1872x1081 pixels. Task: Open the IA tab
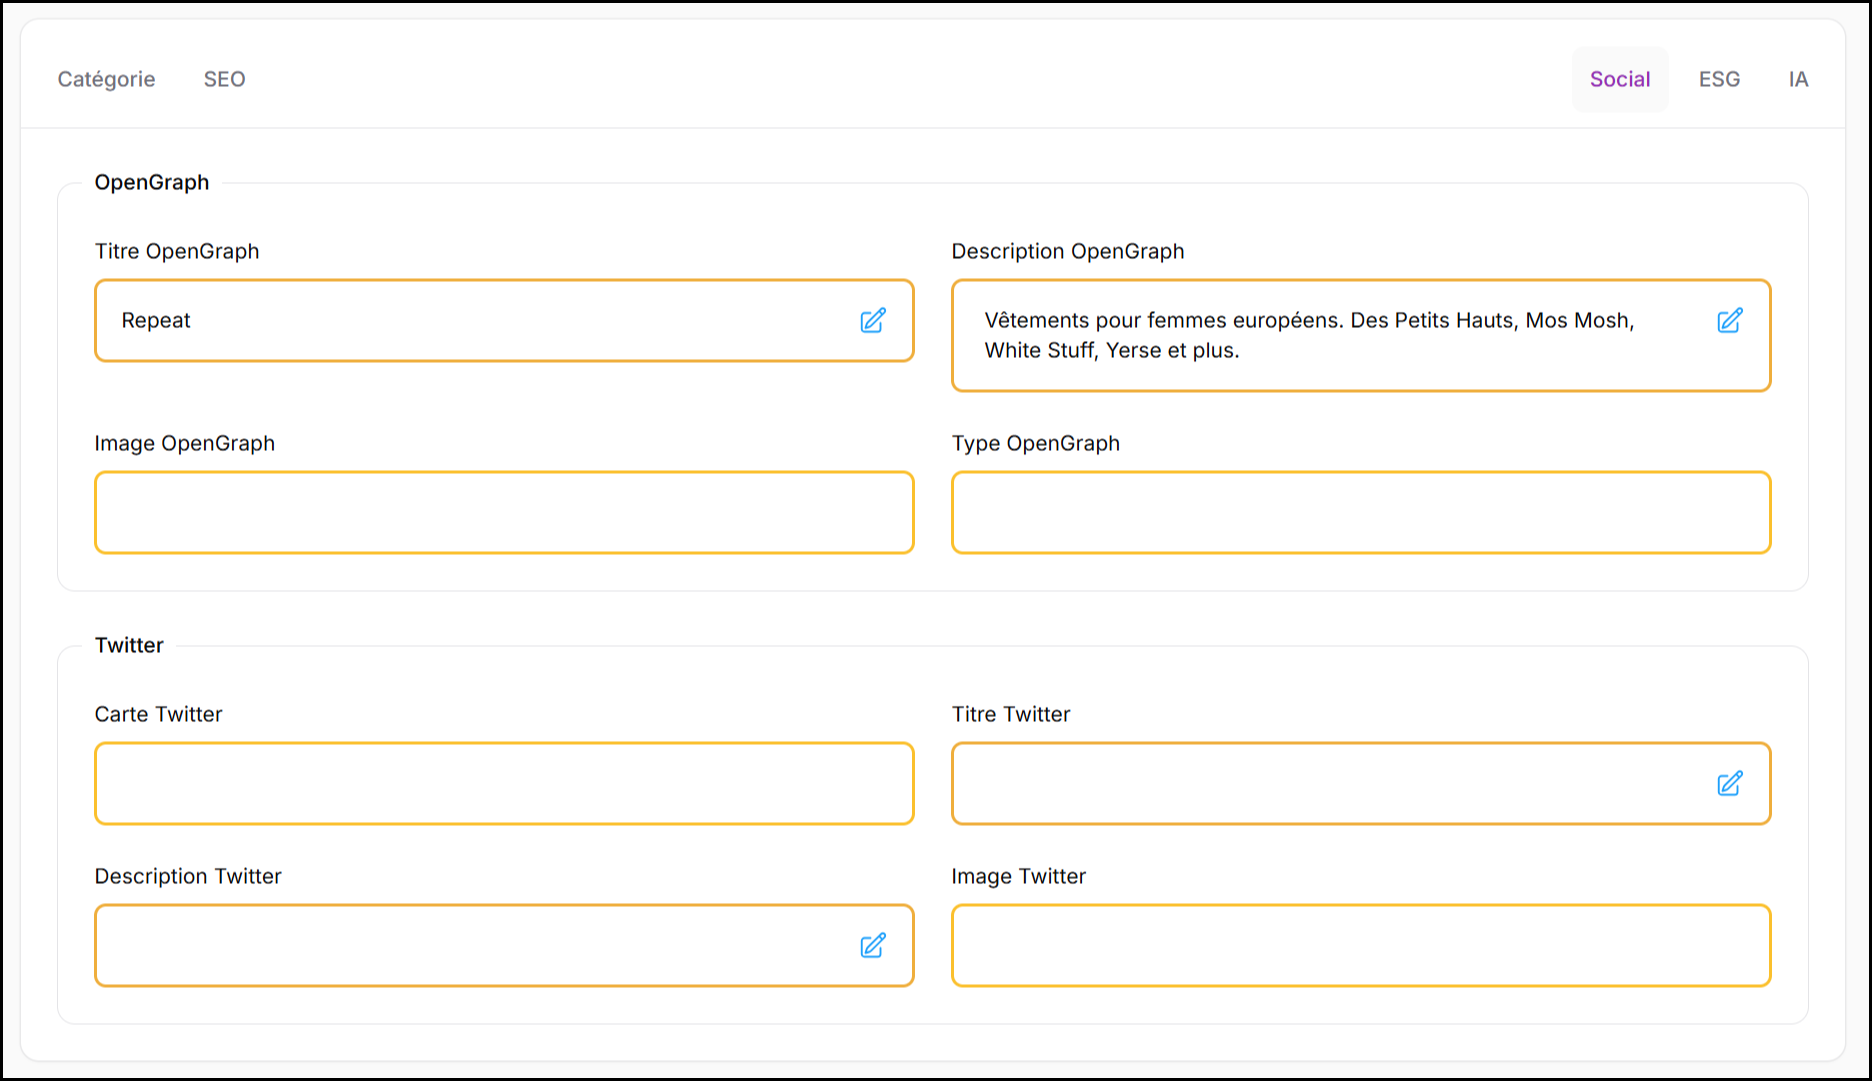click(1797, 79)
